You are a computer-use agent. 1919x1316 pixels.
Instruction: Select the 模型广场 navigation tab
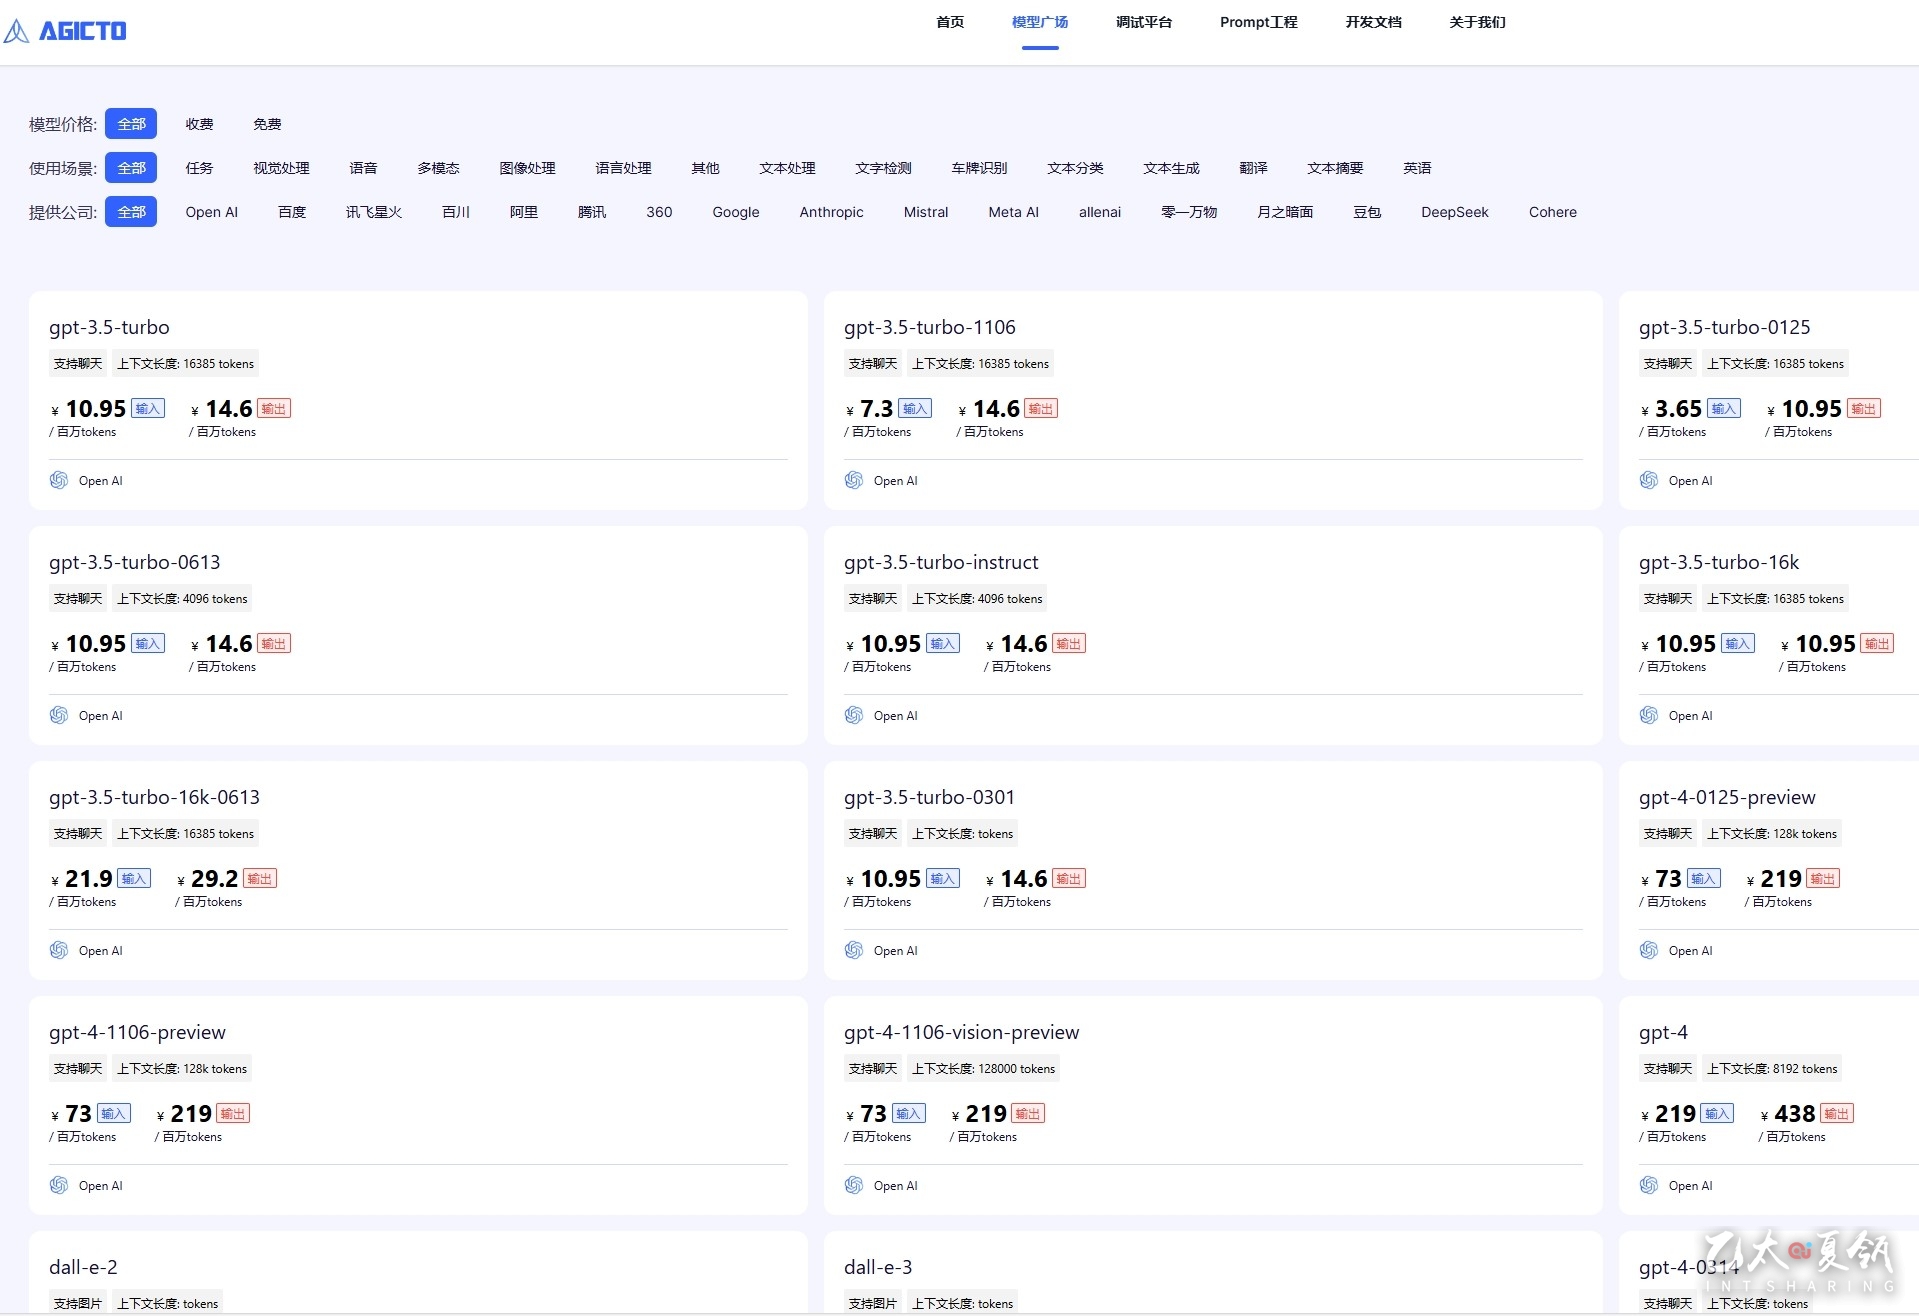[1040, 22]
